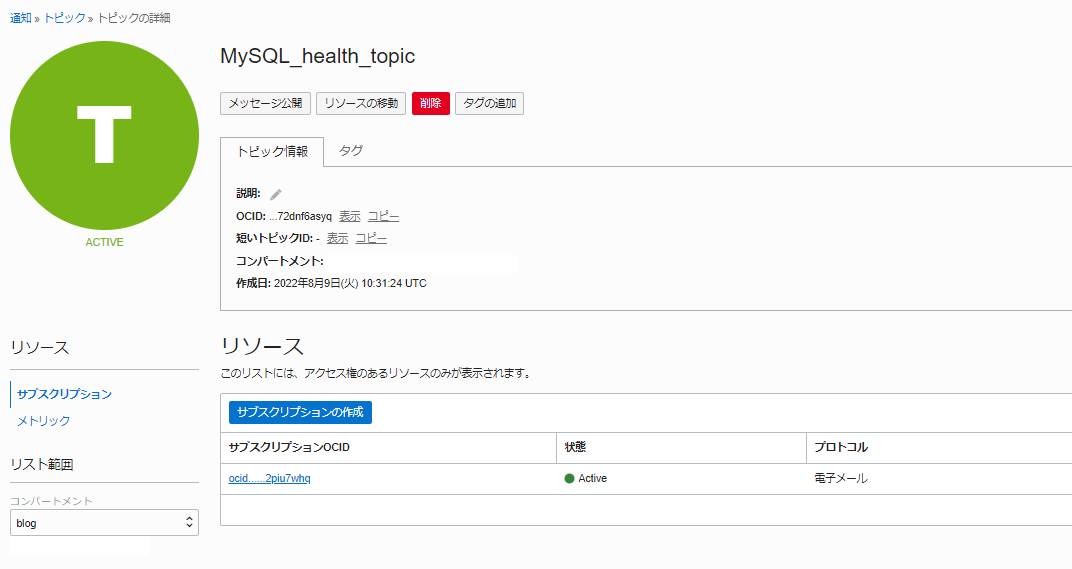Image resolution: width=1072 pixels, height=569 pixels.
Task: Click the pencil icon to edit description
Action: tap(276, 194)
